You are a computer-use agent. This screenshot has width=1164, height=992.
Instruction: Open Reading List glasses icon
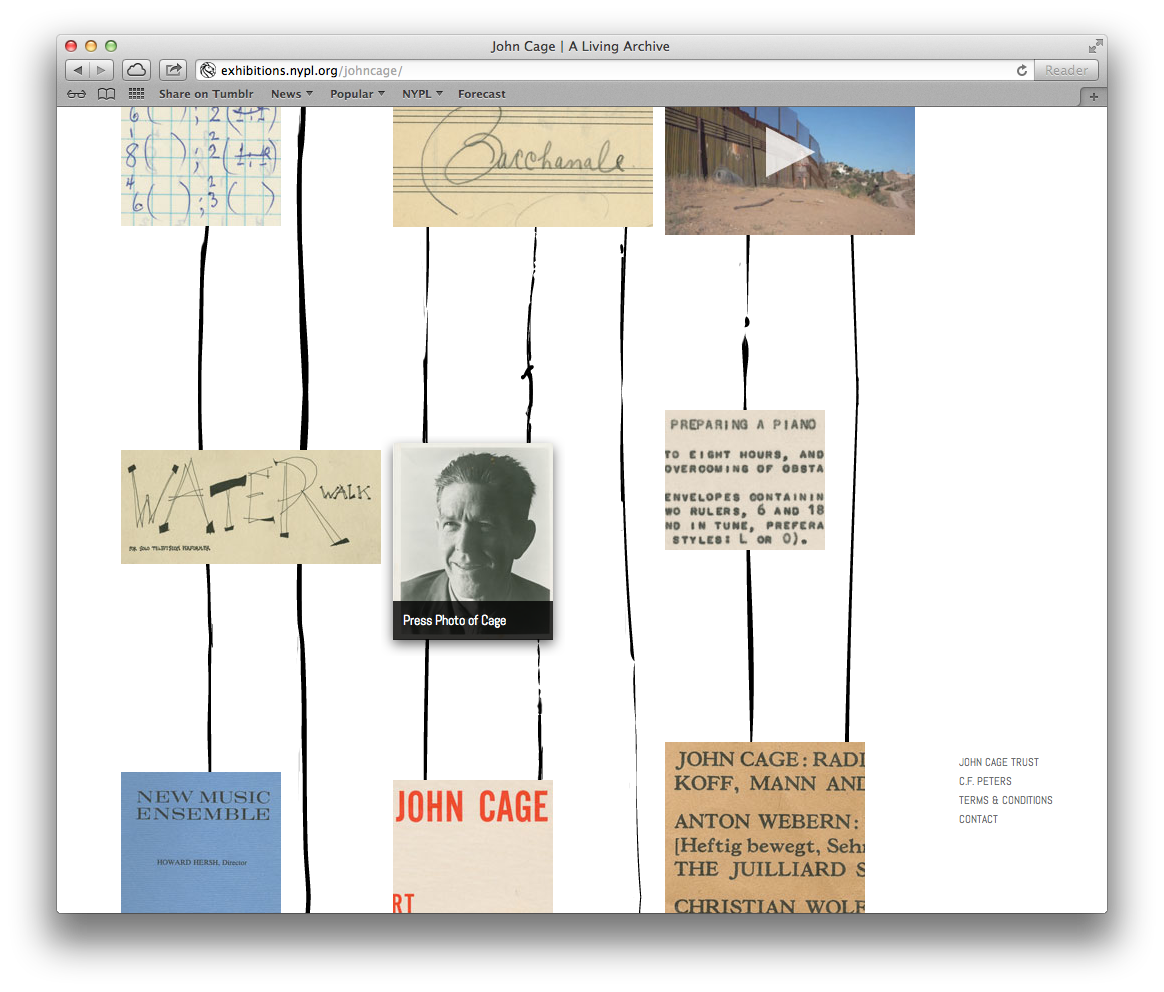pos(76,94)
